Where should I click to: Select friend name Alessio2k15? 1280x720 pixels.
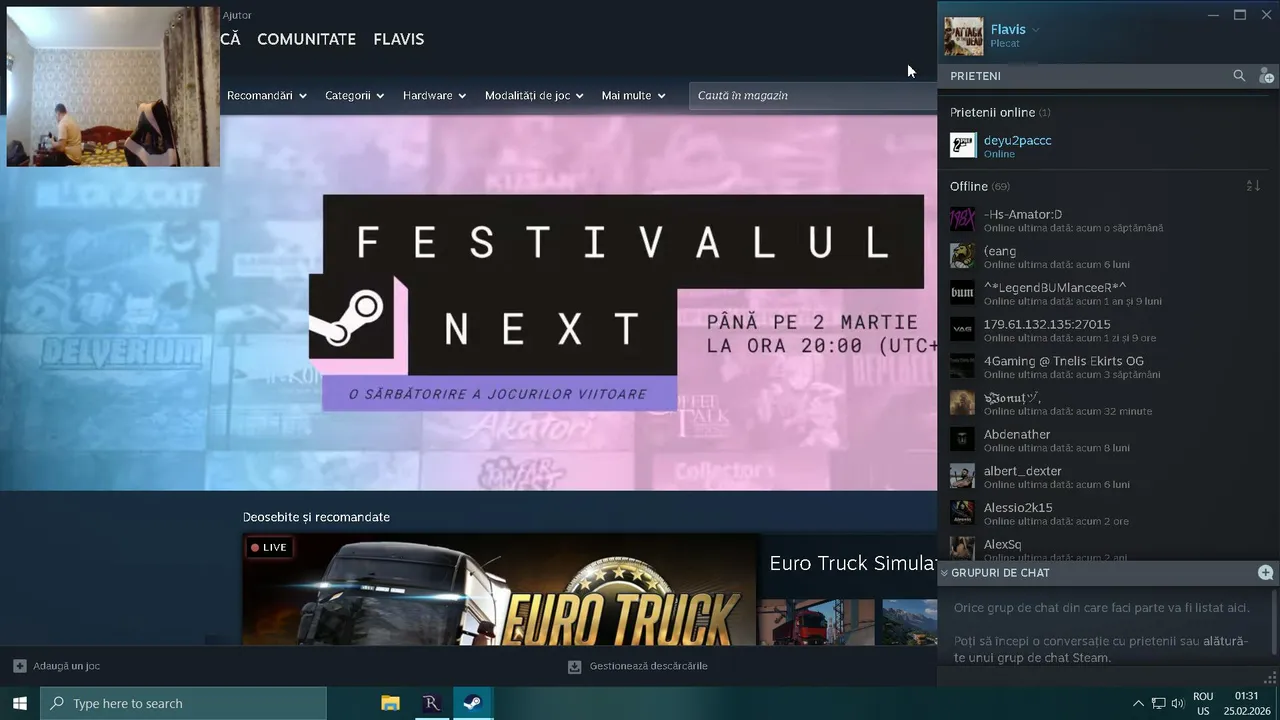pos(1018,508)
